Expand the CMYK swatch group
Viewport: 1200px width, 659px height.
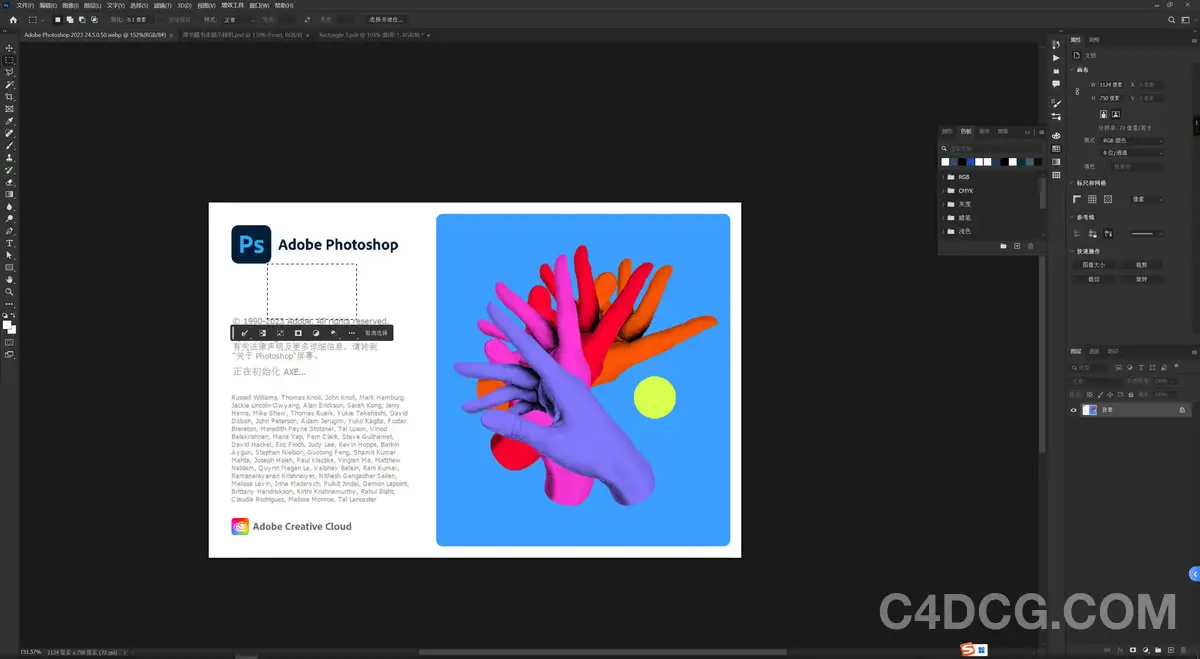coord(943,191)
